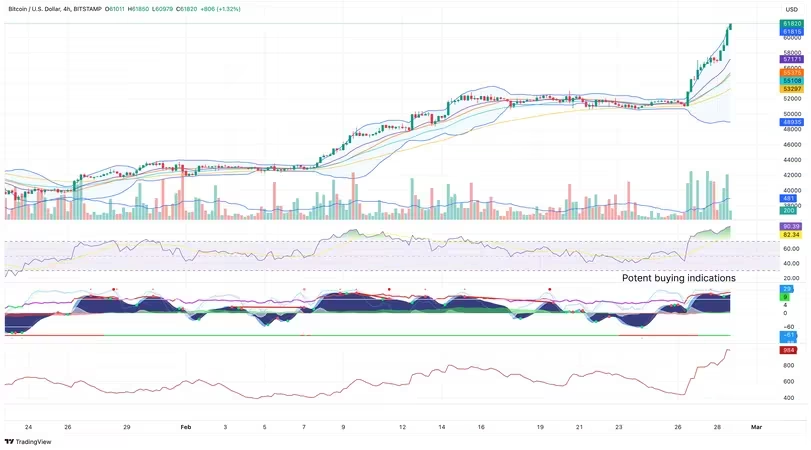
Task: Click the blue 48935 lower band tag
Action: point(792,122)
